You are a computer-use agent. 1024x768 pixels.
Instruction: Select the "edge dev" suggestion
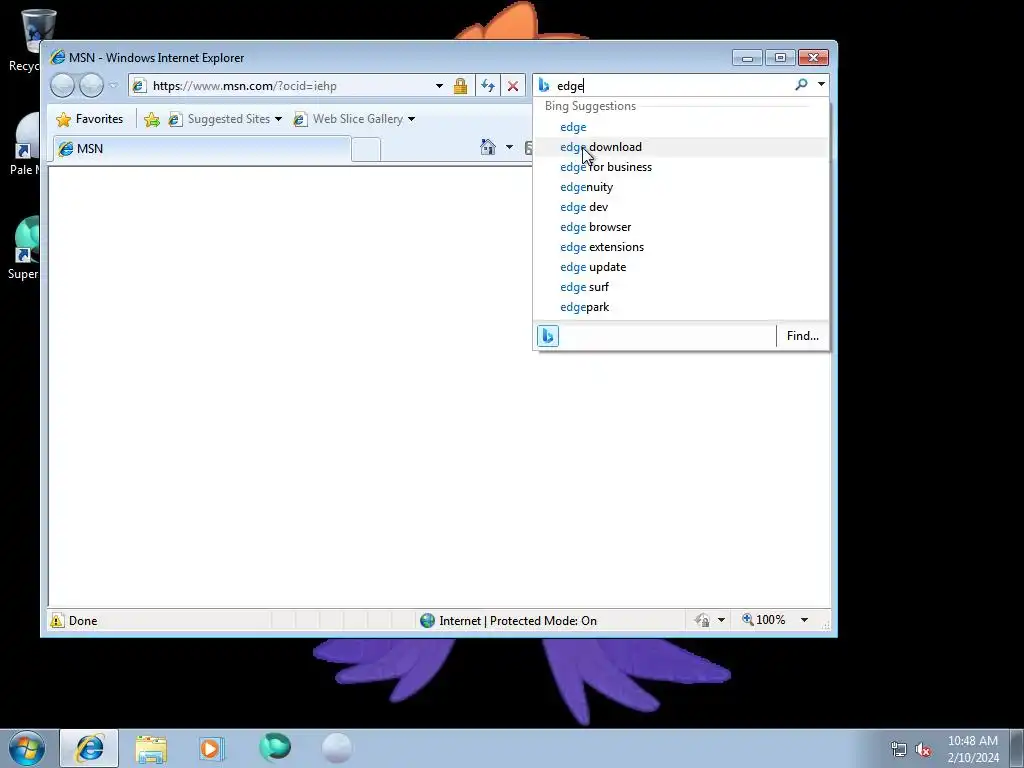point(681,207)
